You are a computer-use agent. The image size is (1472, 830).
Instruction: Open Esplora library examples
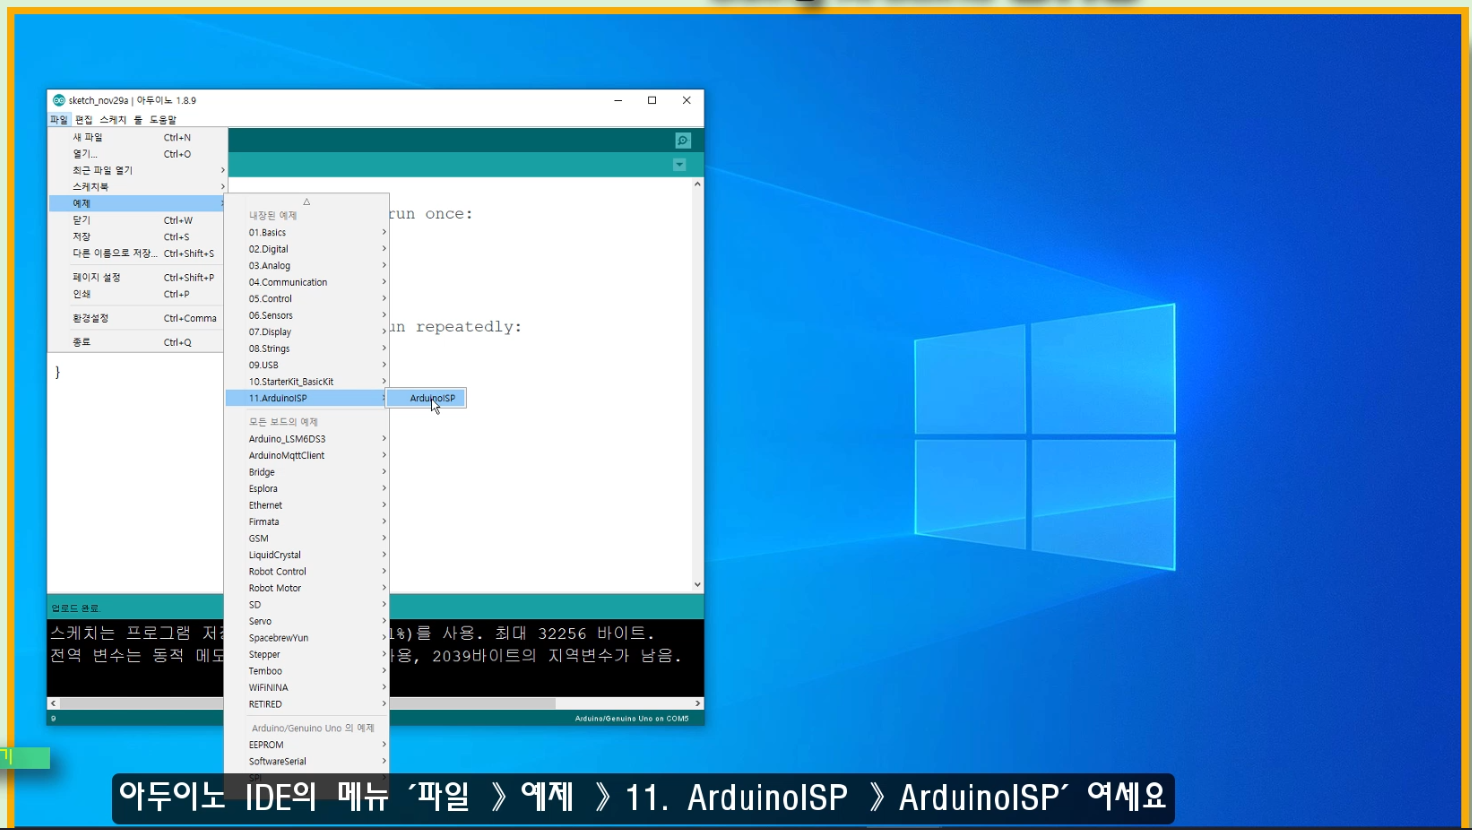tap(307, 488)
